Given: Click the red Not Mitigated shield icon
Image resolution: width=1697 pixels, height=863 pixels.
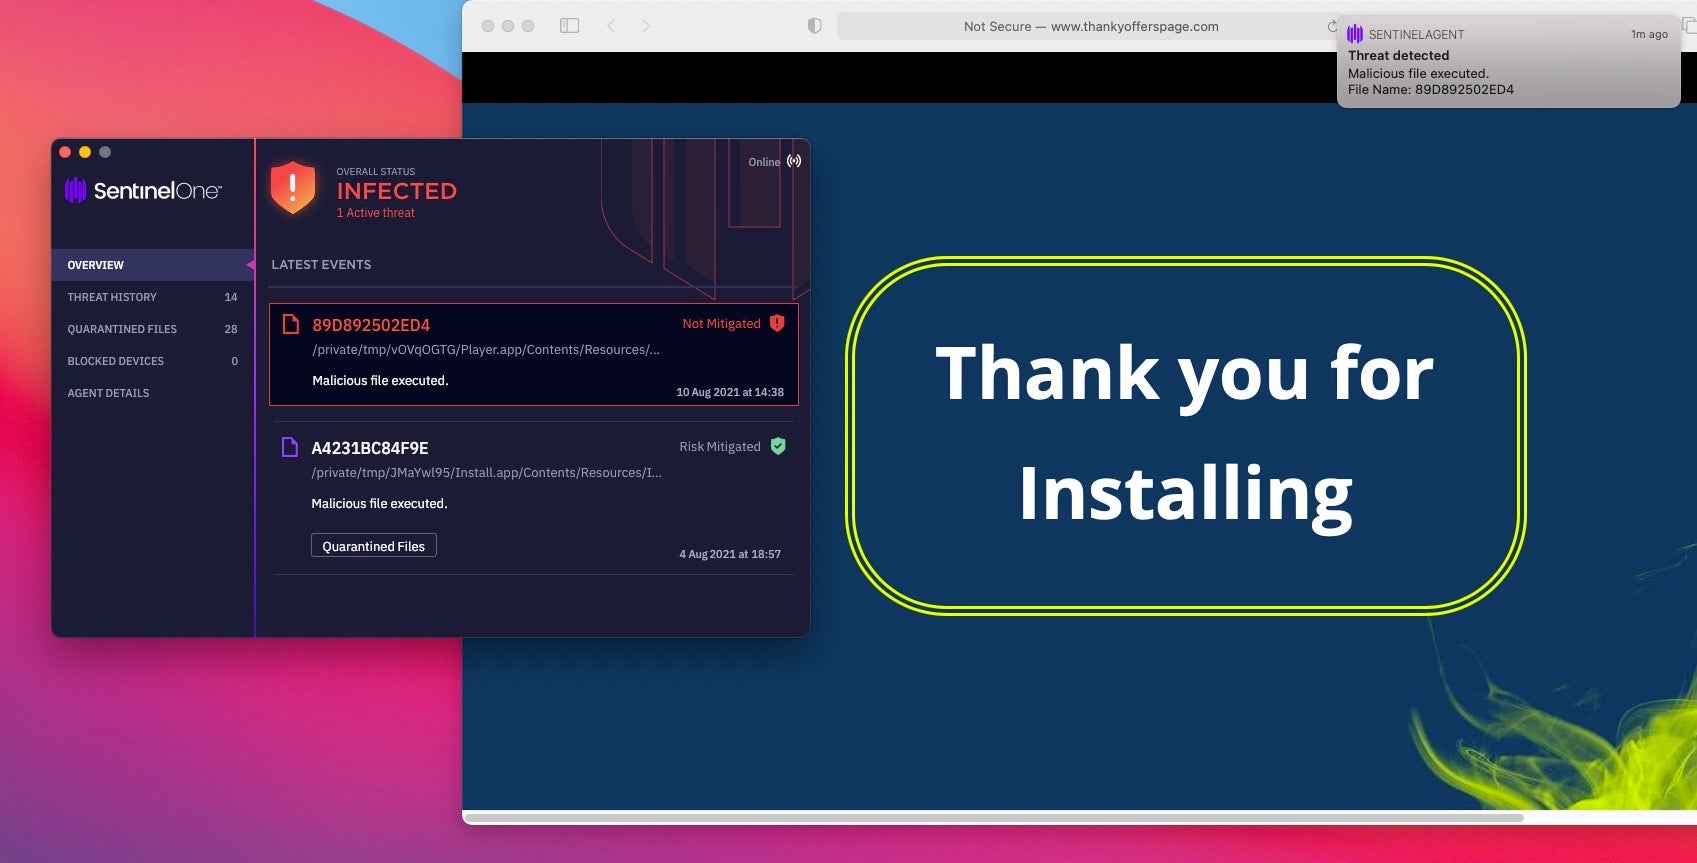Looking at the screenshot, I should click(x=777, y=323).
